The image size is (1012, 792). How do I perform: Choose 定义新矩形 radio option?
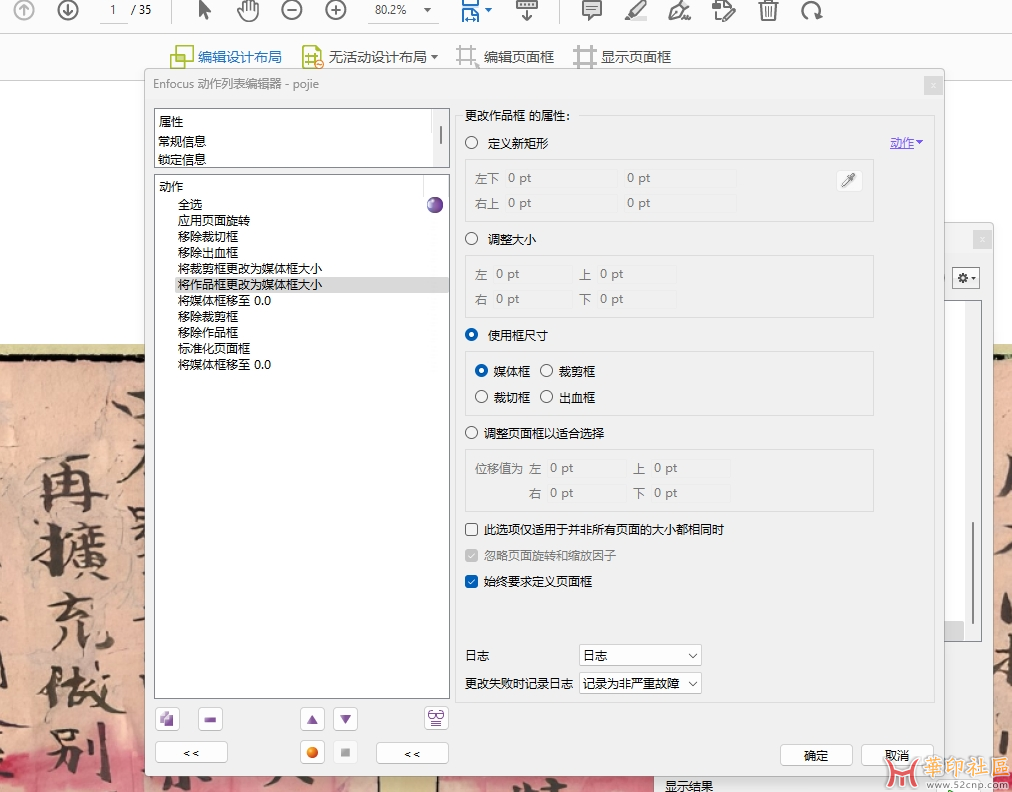(472, 143)
